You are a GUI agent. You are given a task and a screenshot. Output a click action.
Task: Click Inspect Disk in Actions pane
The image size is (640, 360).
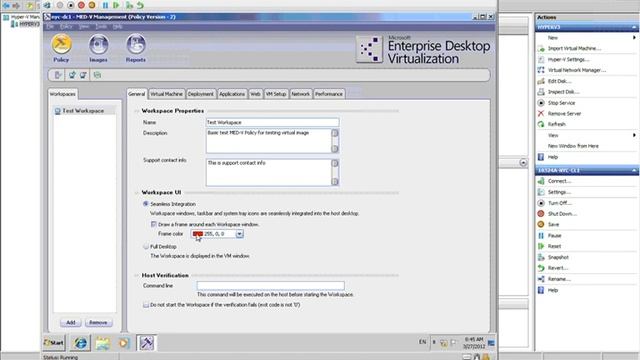[x=563, y=92]
